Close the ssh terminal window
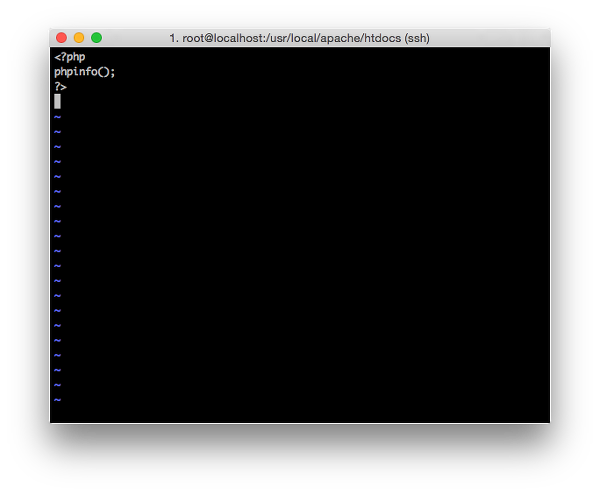The height and width of the screenshot is (494, 600). click(x=61, y=38)
